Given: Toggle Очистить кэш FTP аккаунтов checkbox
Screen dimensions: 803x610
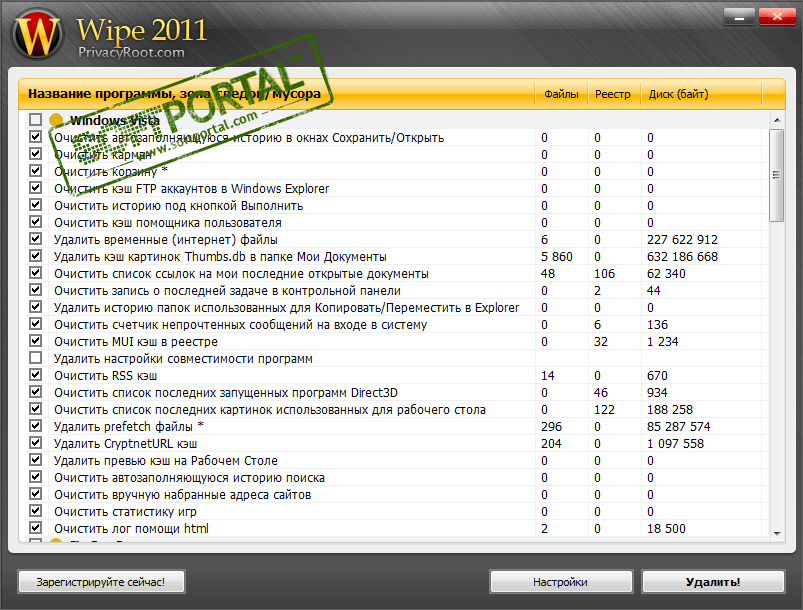Looking at the screenshot, I should [x=35, y=187].
